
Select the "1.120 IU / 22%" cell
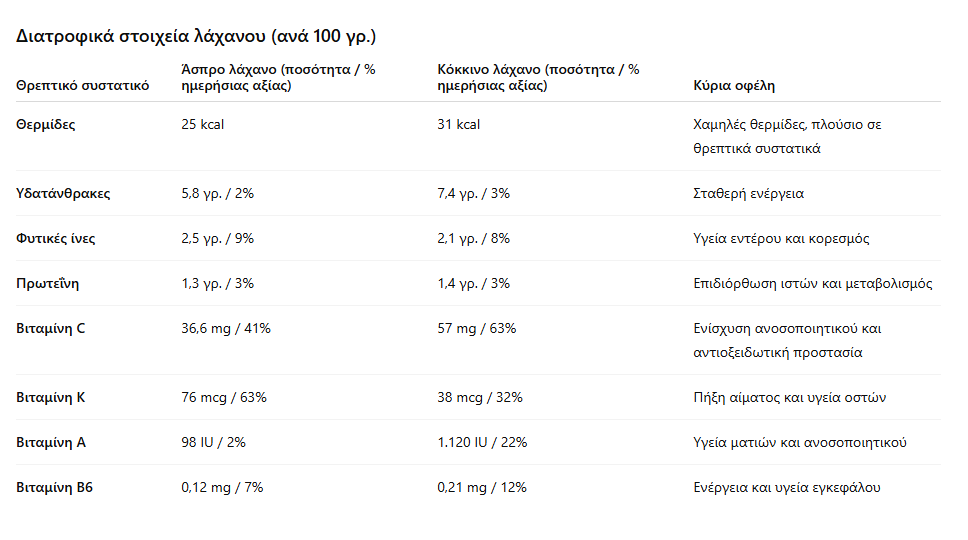[x=482, y=443]
